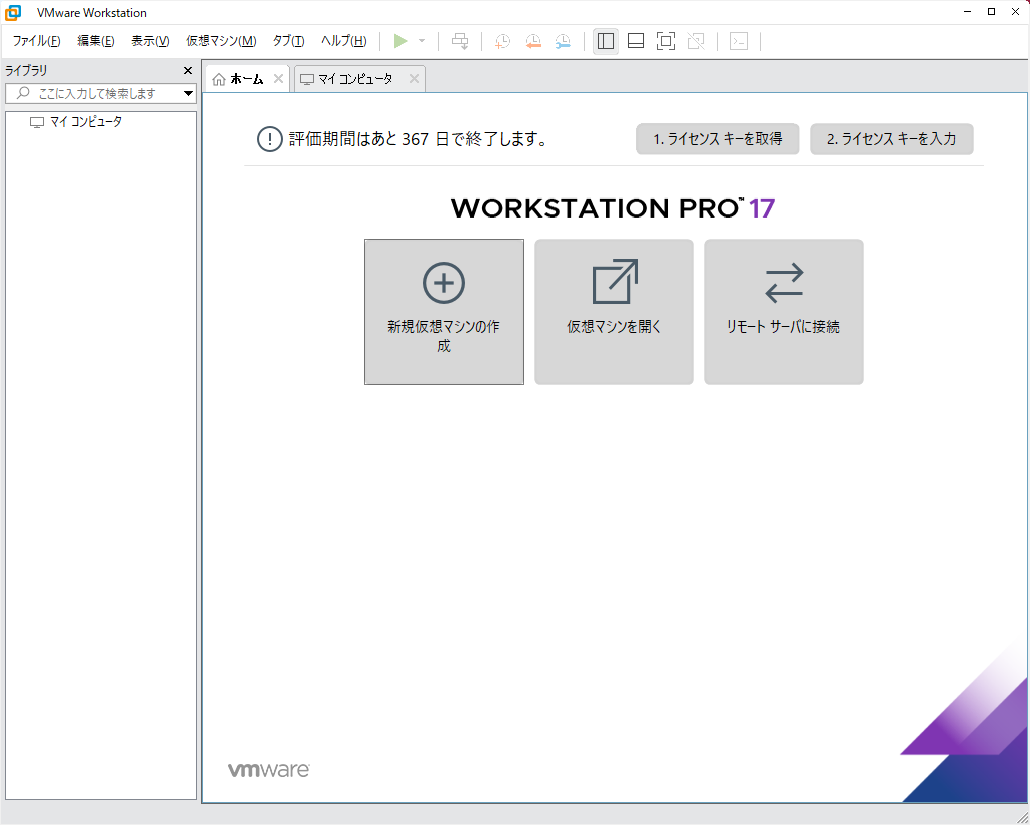Viewport: 1030px width, 825px height.
Task: Click the library search input field
Action: tap(97, 93)
